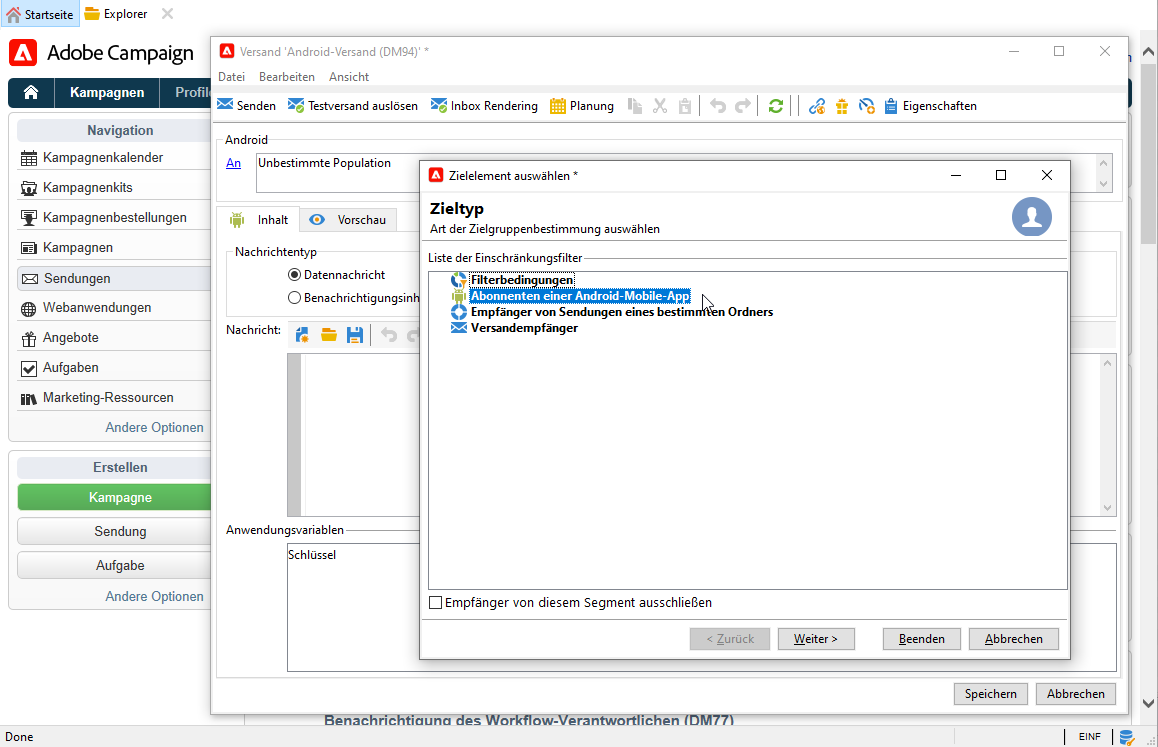The height and width of the screenshot is (747, 1158).
Task: Open the Datei menu
Action: pos(231,77)
